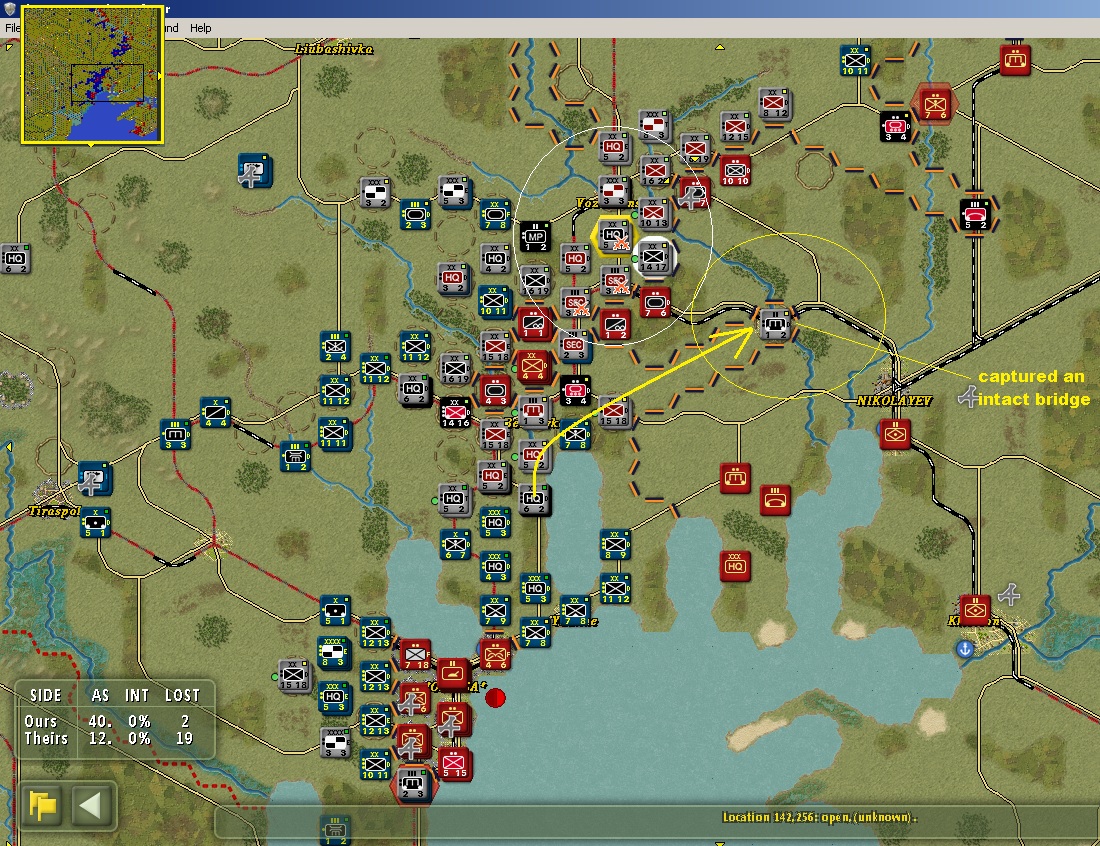
Task: Select the red artillery unit in the top-right corner
Action: [1015, 60]
